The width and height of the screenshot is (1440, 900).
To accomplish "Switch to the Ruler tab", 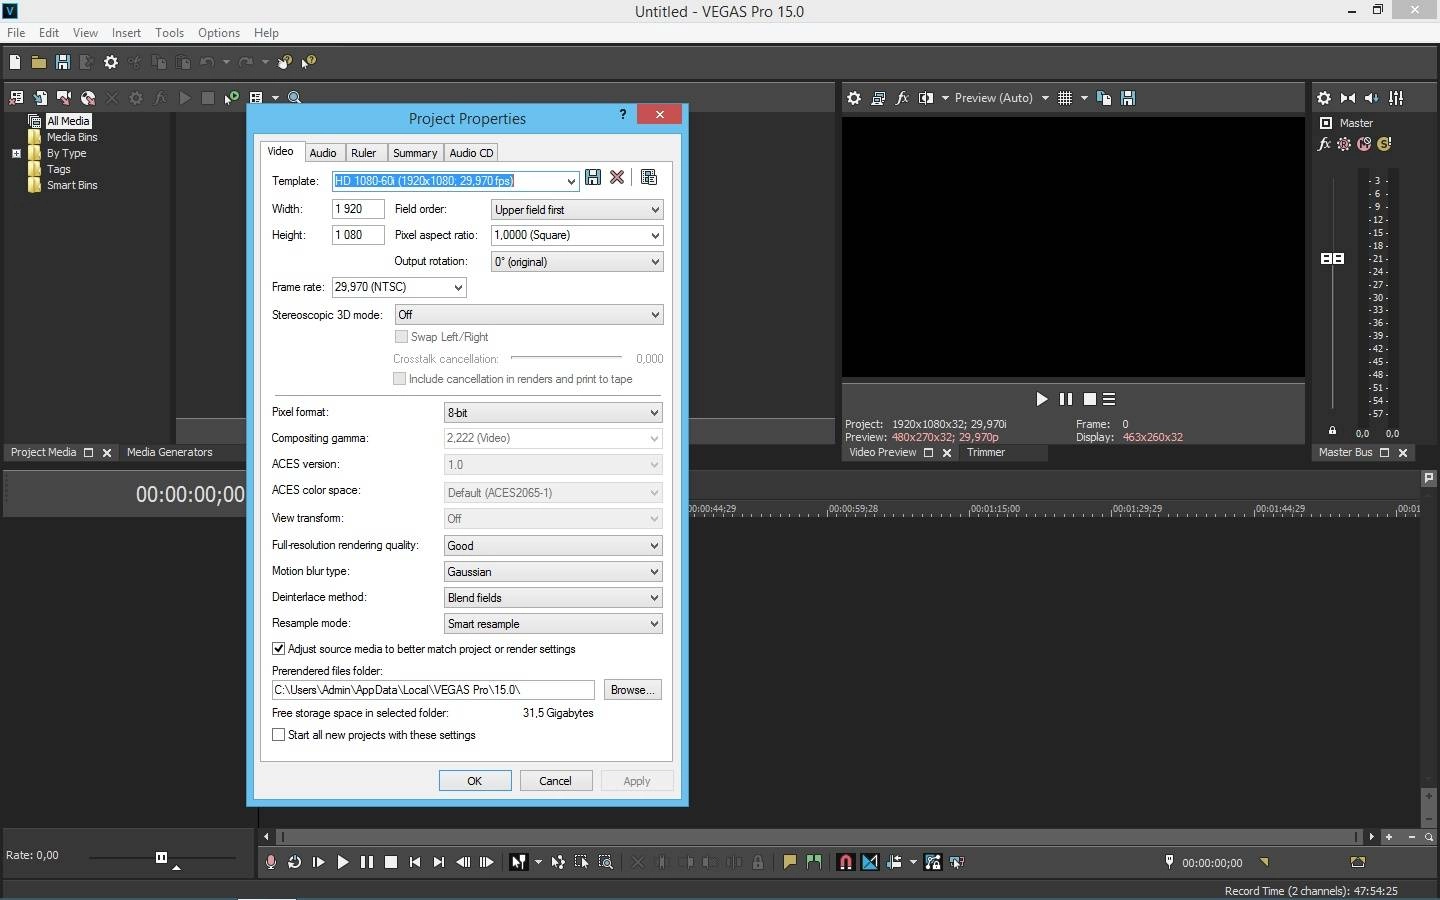I will pos(363,153).
